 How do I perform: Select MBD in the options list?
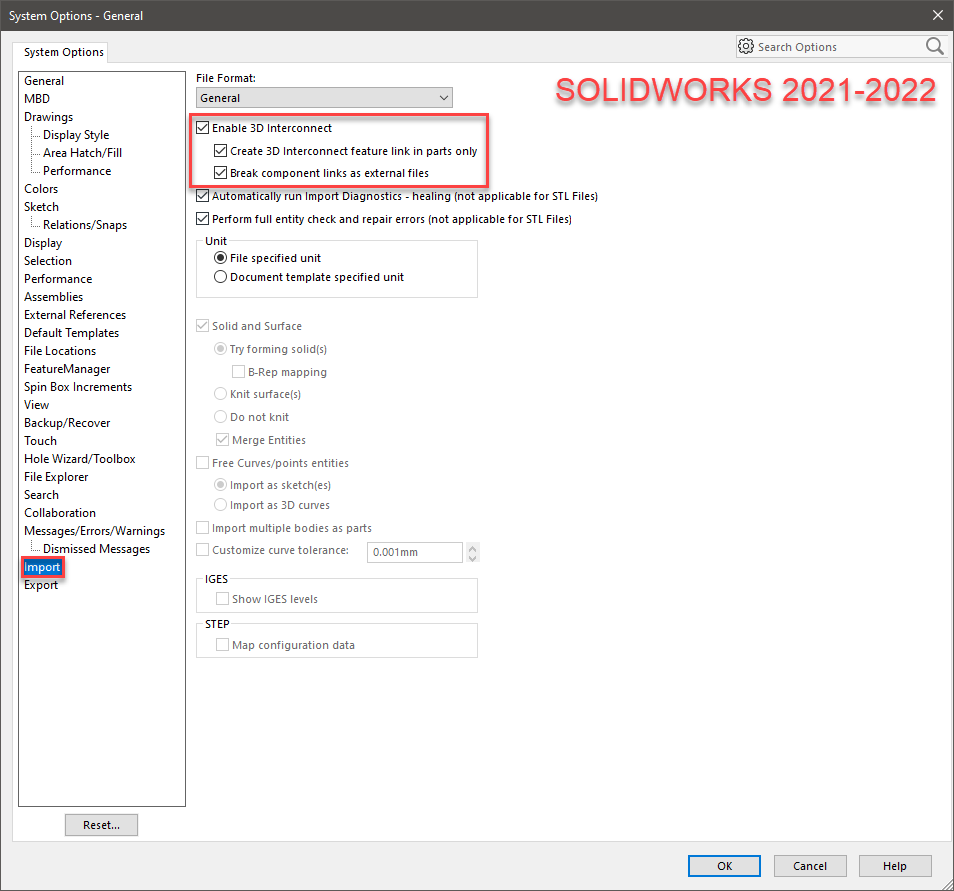[37, 99]
